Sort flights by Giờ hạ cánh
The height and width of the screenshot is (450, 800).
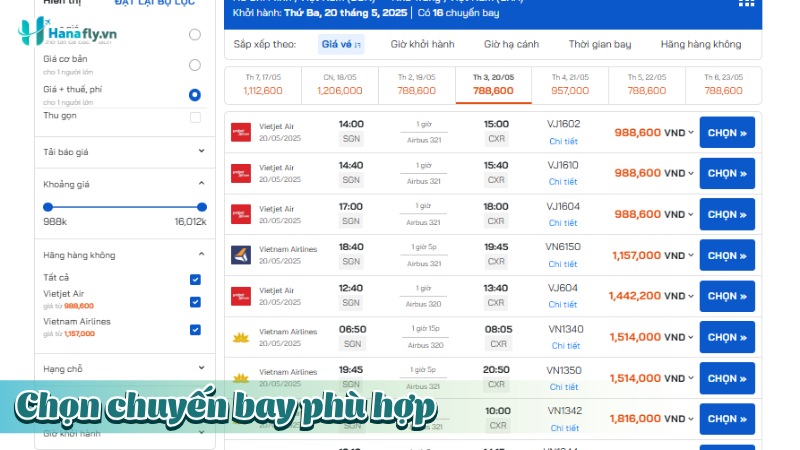tap(511, 44)
